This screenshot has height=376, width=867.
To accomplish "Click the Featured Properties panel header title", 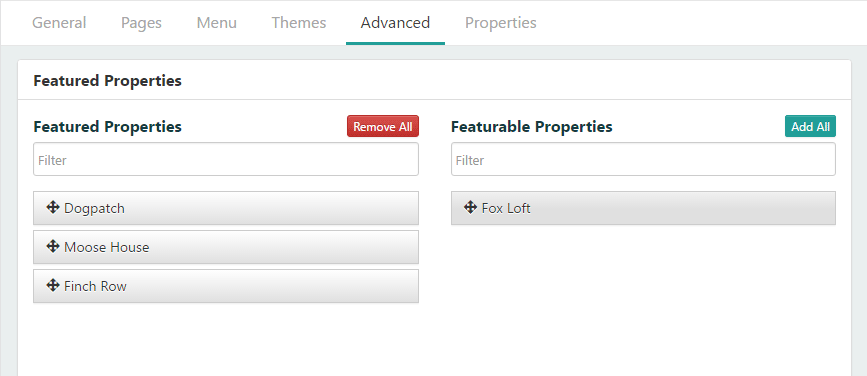I will pos(107,81).
